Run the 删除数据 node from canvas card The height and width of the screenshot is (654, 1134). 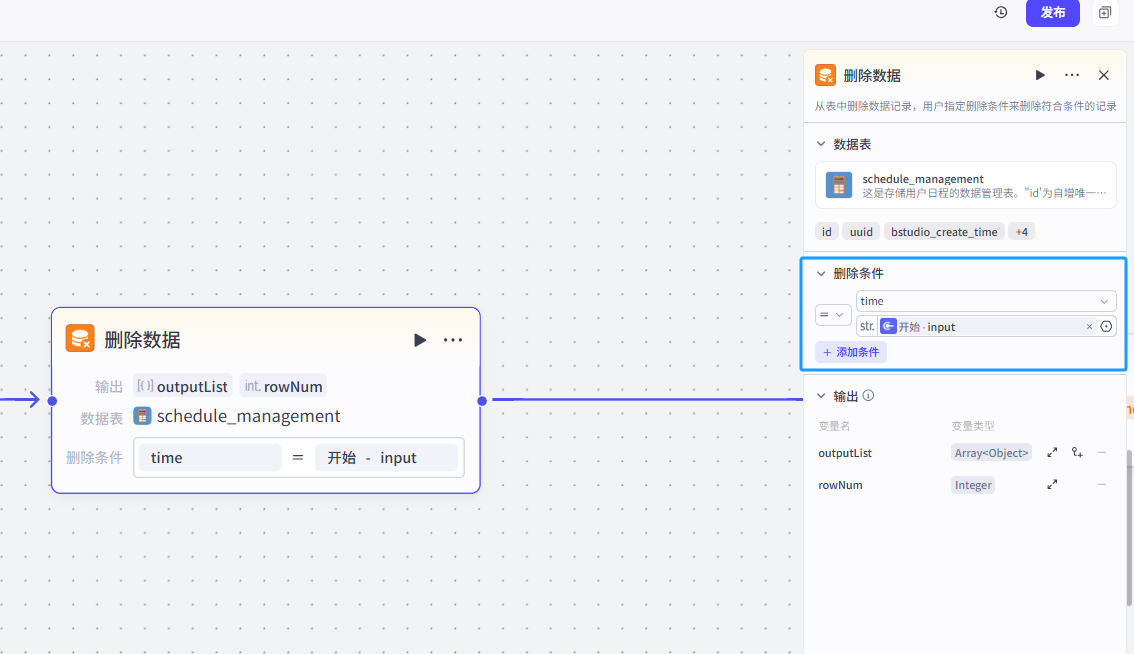[420, 340]
